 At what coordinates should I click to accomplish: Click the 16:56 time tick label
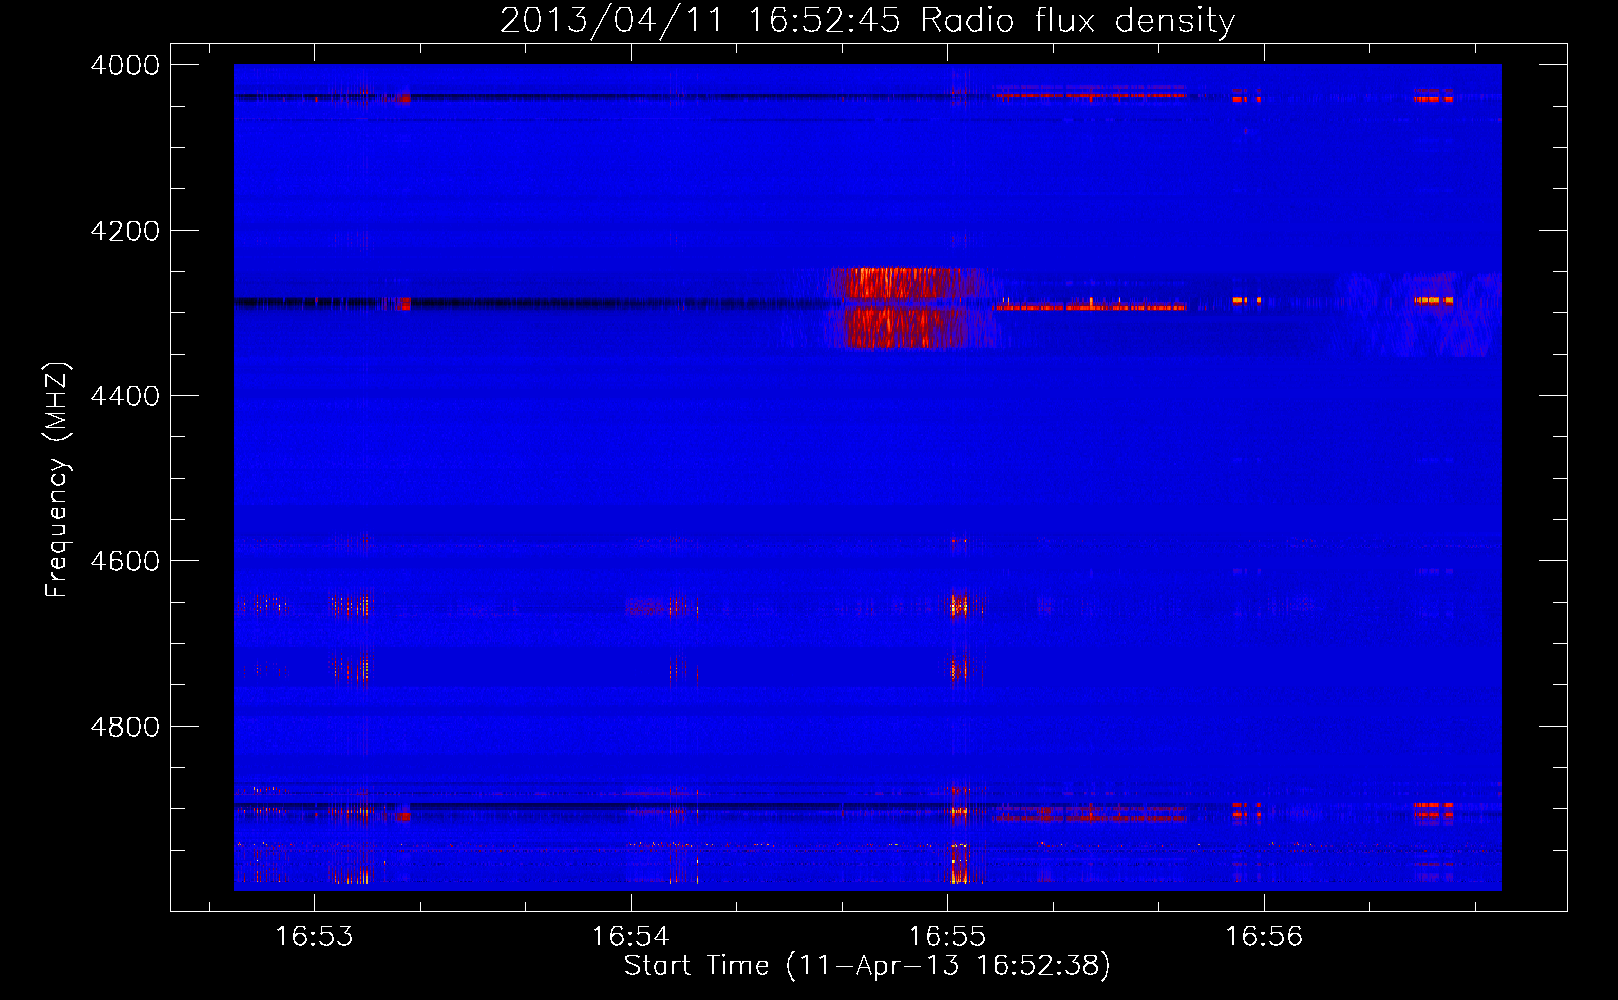(x=1264, y=937)
